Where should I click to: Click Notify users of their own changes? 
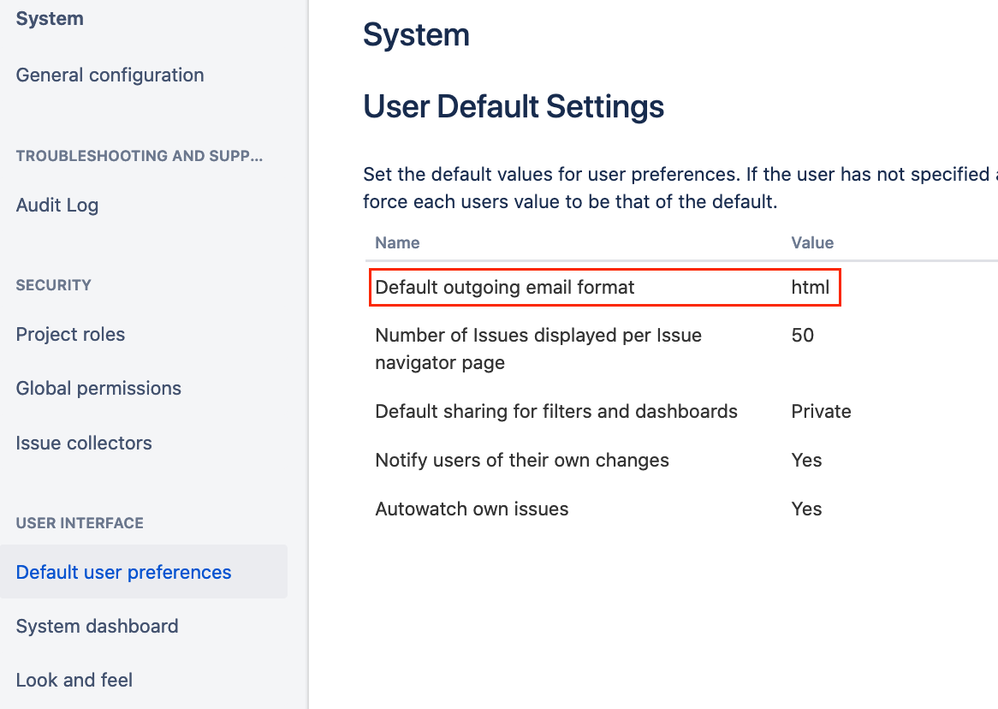[x=522, y=460]
